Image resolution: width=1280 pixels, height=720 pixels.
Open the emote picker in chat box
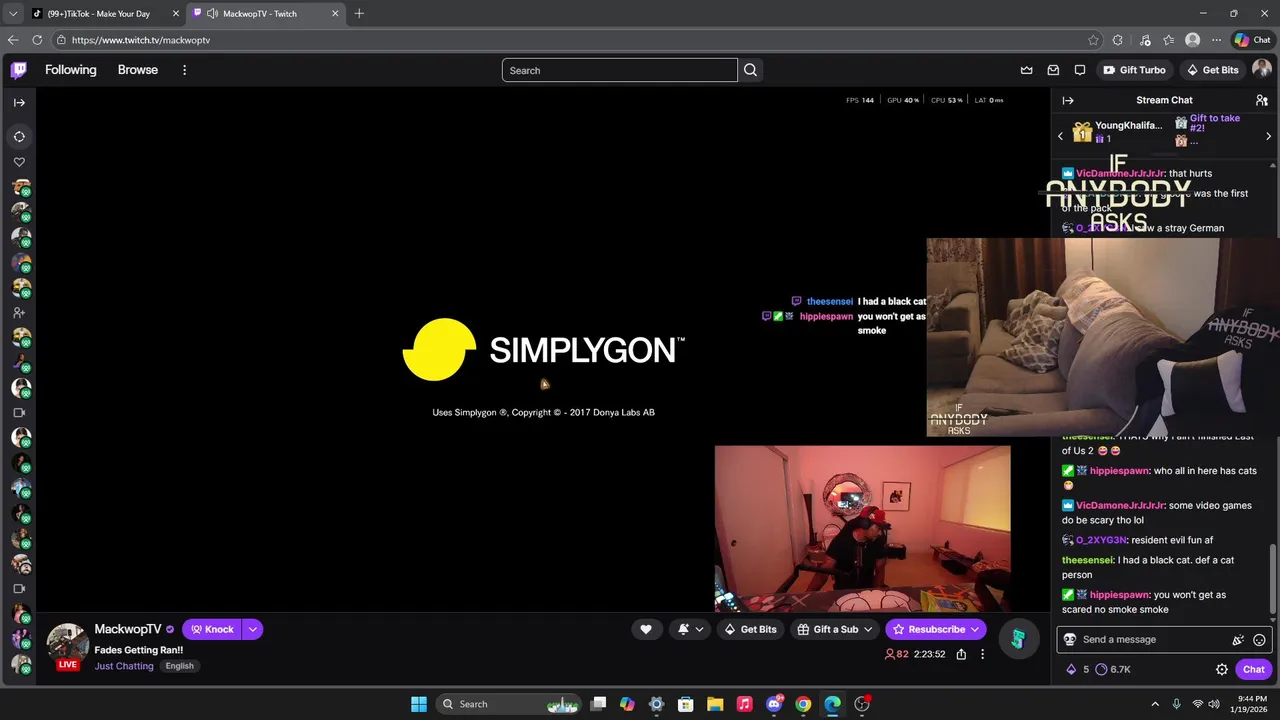tap(1259, 640)
